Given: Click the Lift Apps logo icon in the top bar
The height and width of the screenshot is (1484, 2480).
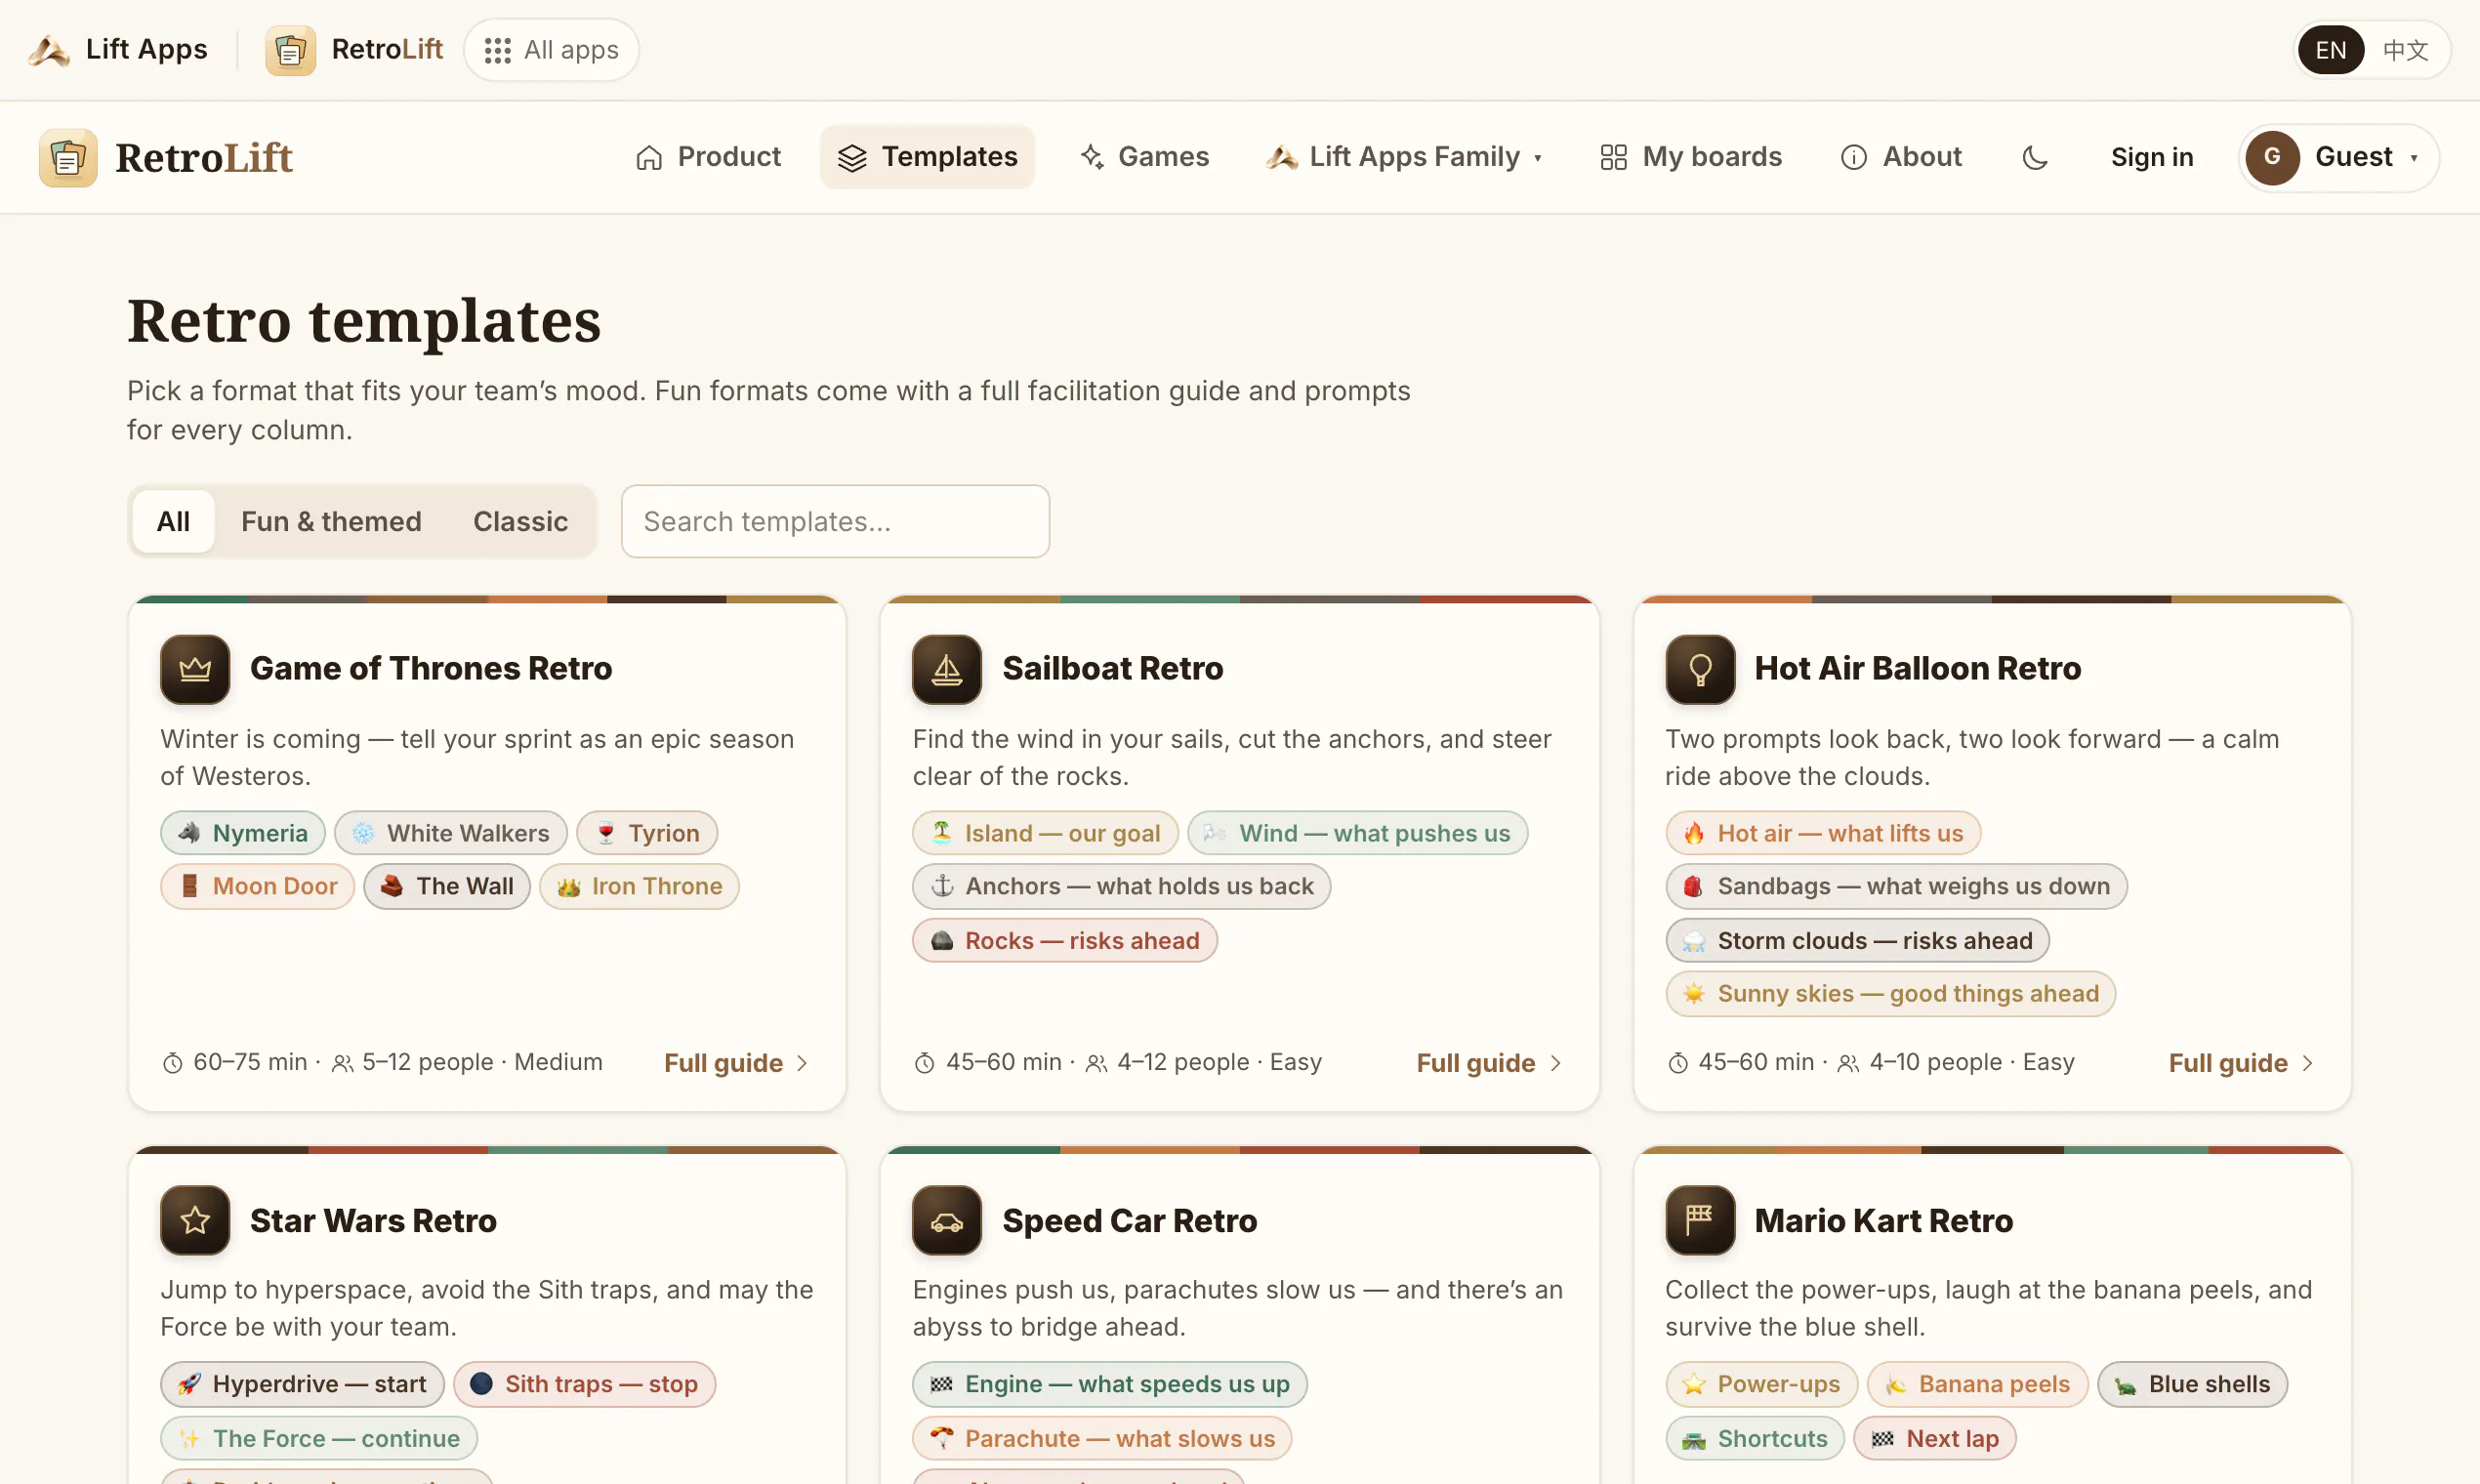Looking at the screenshot, I should coord(49,49).
